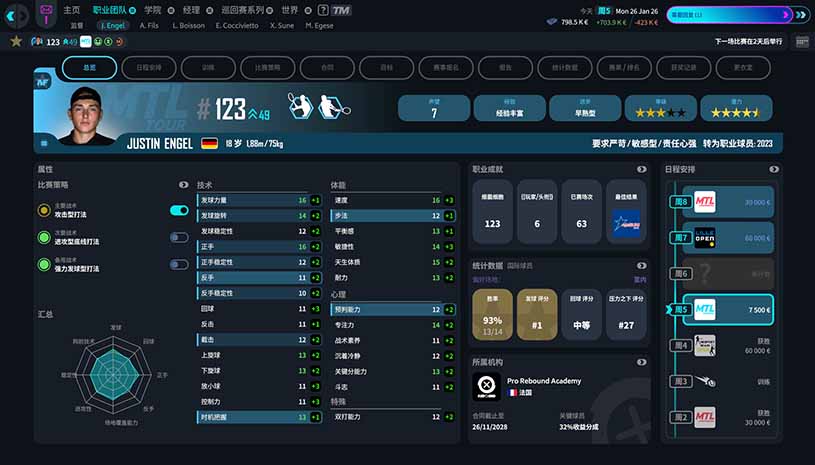Screen dimensions: 815x465
Task: Switch to E. Coccivietto player tab
Action: click(x=237, y=25)
